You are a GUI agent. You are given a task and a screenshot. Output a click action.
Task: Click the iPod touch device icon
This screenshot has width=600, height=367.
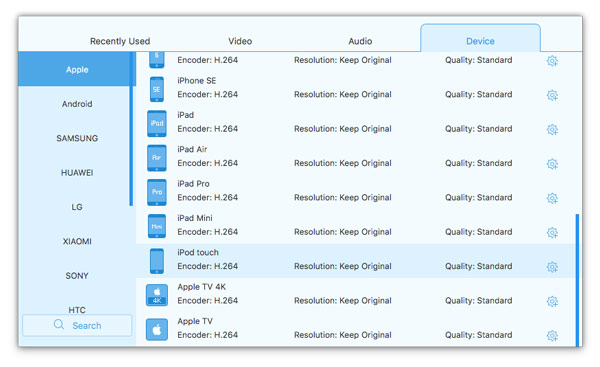(157, 261)
